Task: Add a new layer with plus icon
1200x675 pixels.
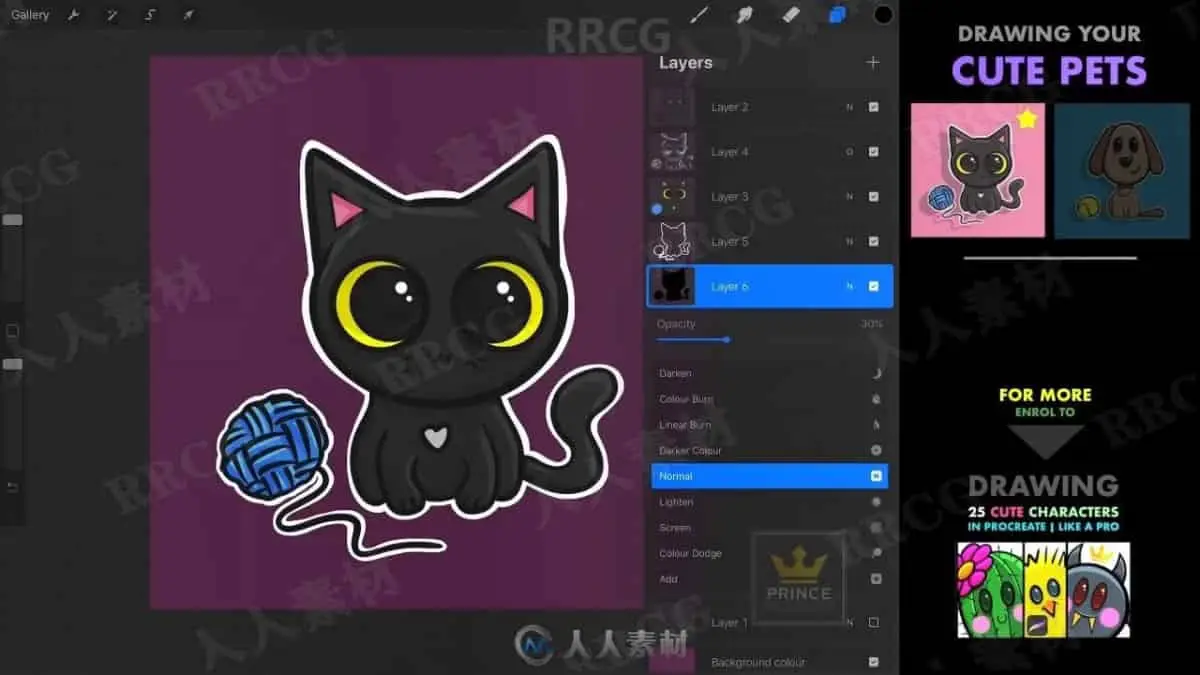Action: 873,62
